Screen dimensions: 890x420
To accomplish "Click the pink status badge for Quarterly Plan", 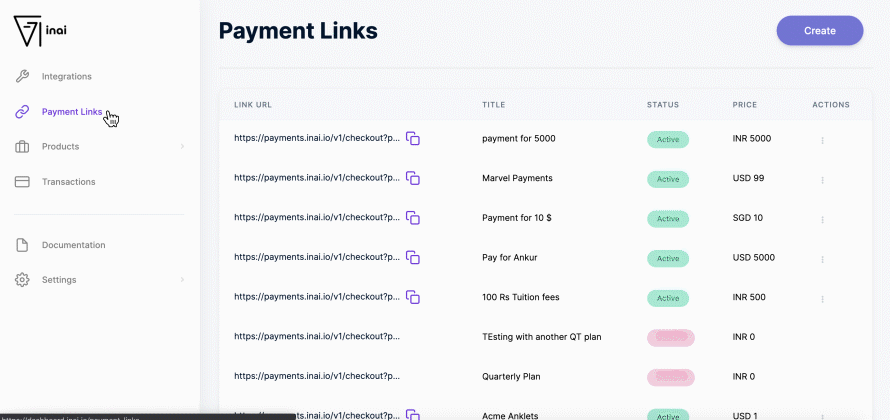I will (x=670, y=377).
